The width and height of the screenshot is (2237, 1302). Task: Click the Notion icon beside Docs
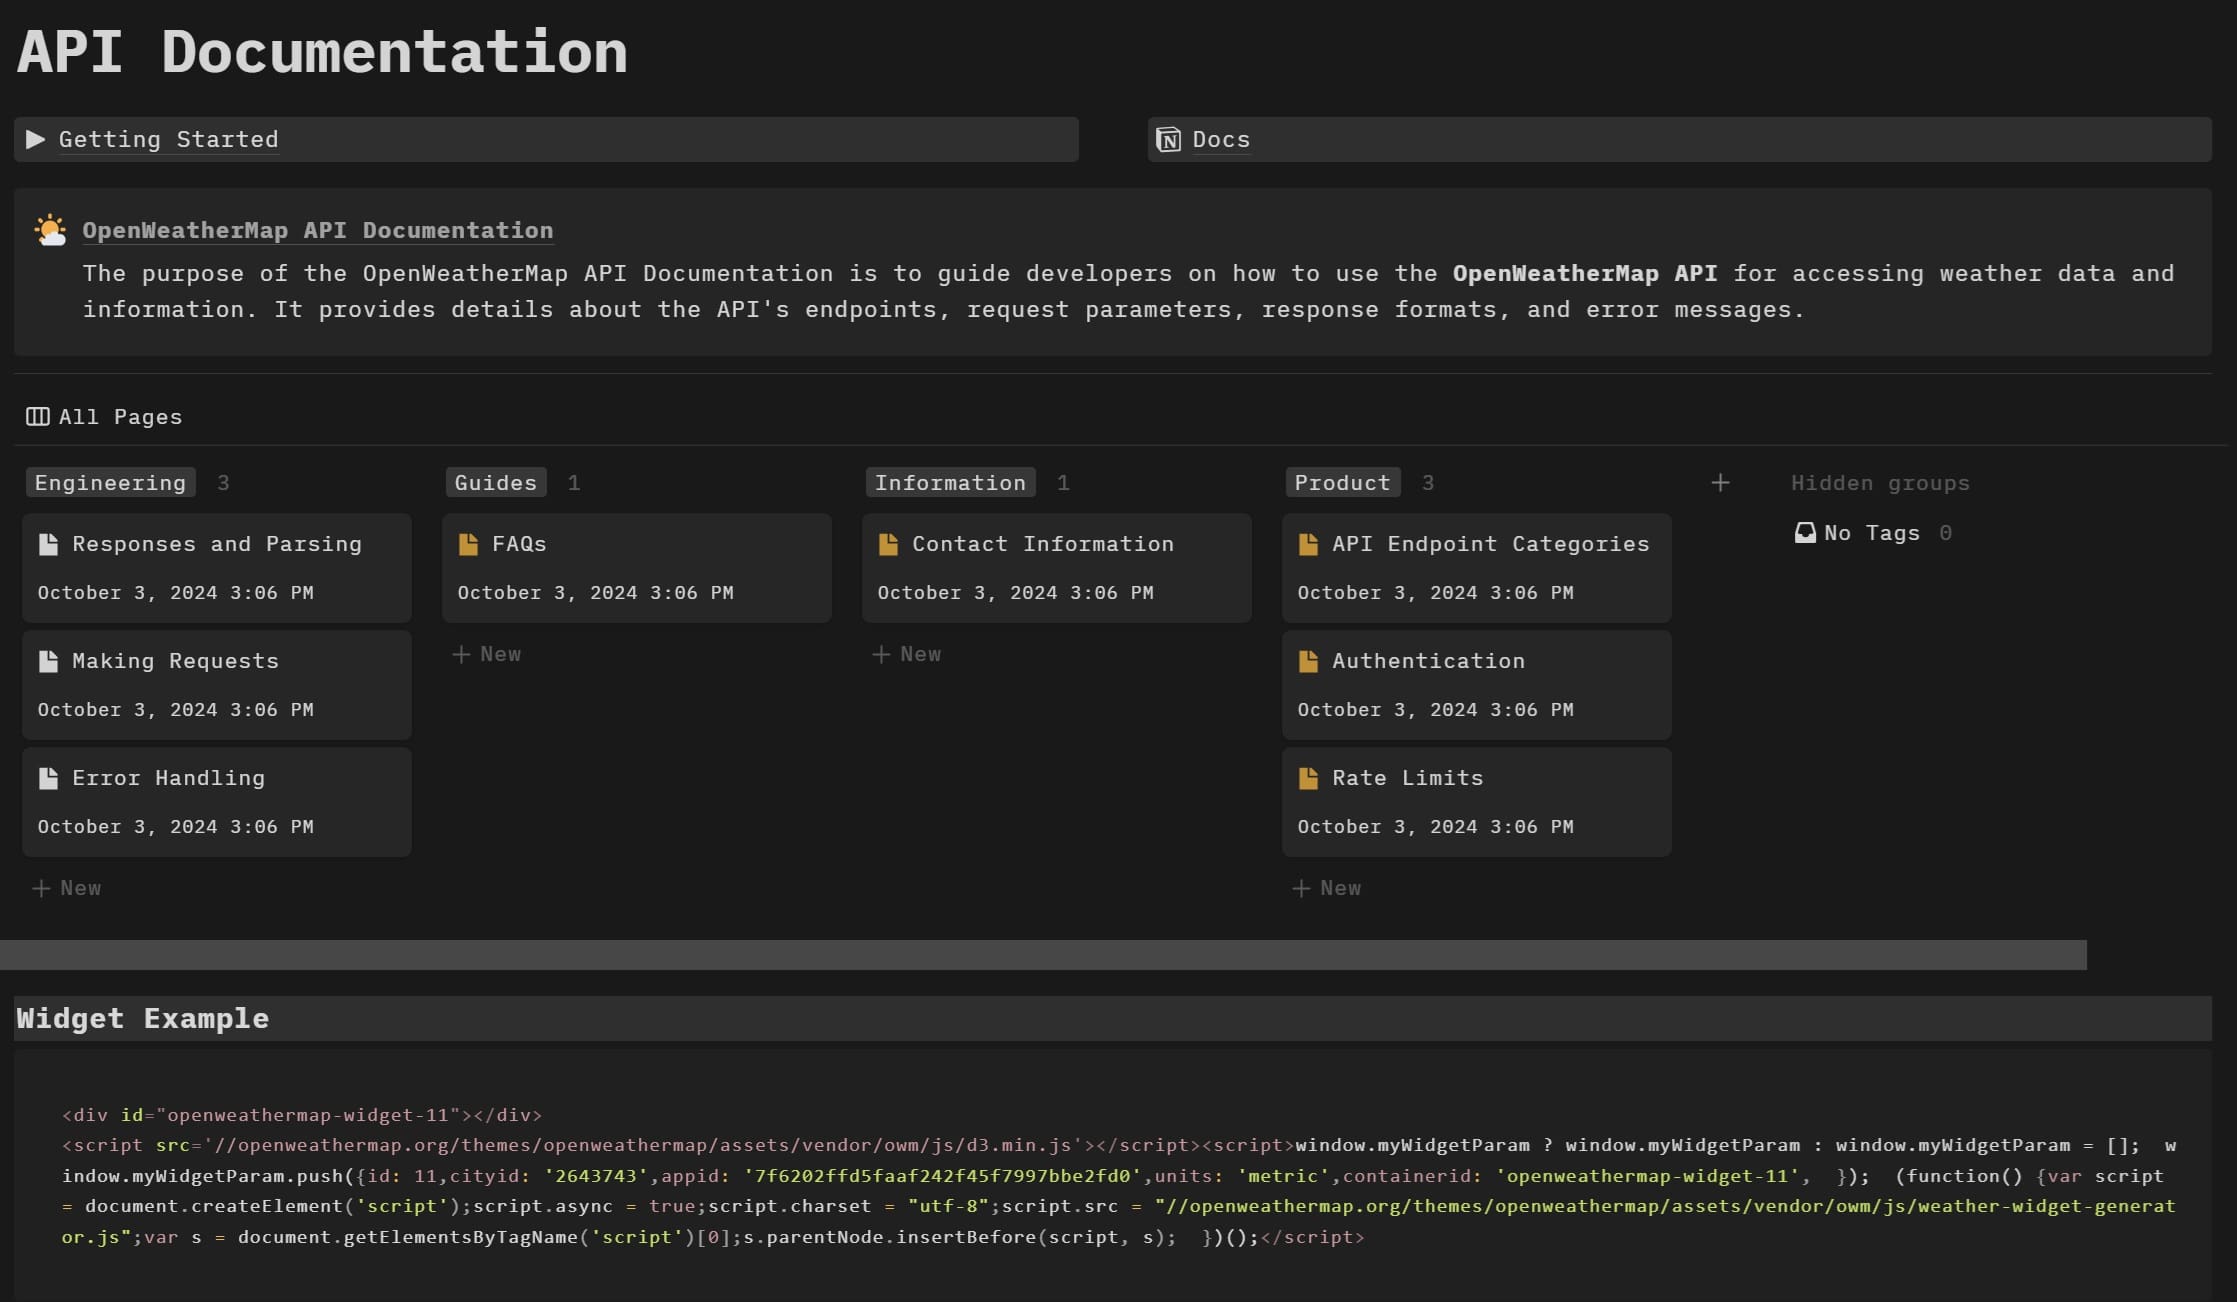point(1168,139)
